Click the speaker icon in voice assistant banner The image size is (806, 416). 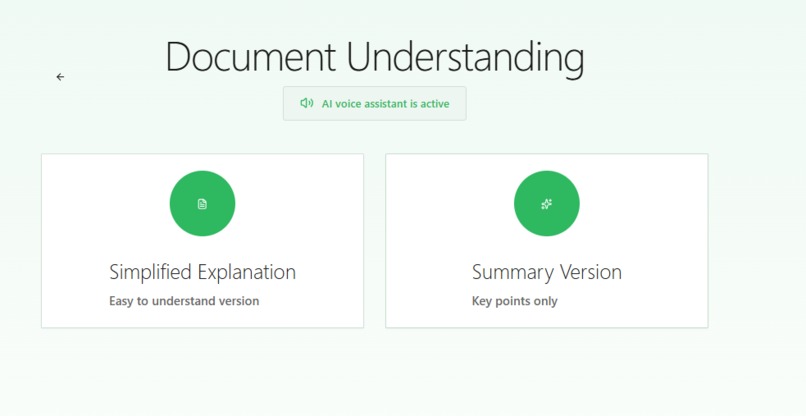coord(306,103)
